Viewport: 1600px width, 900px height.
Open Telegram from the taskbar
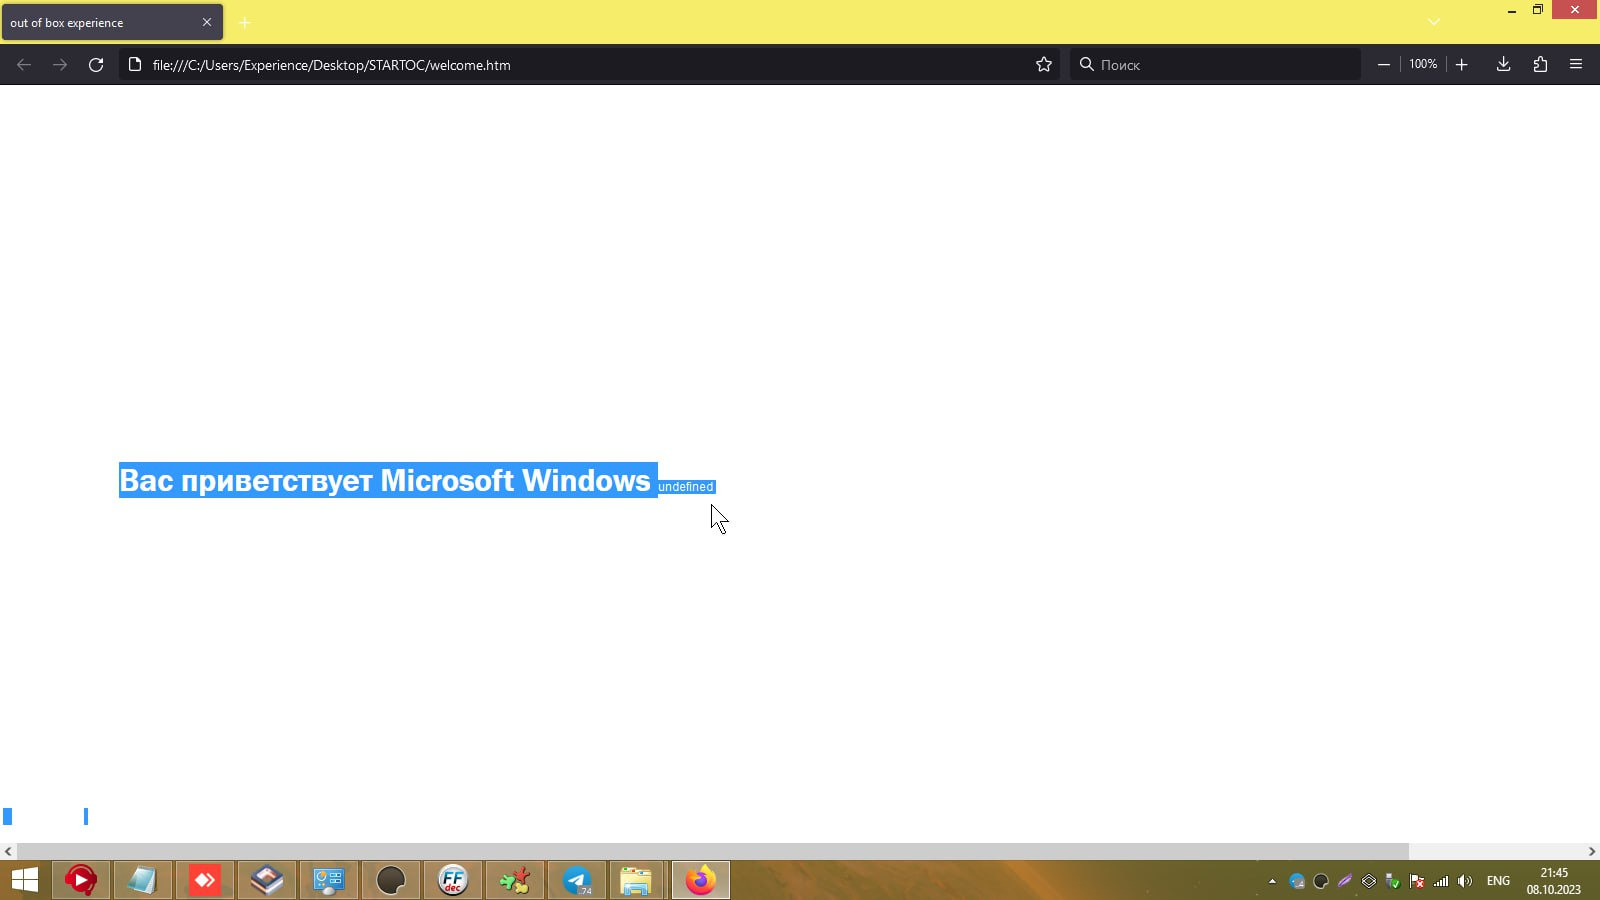pos(577,880)
